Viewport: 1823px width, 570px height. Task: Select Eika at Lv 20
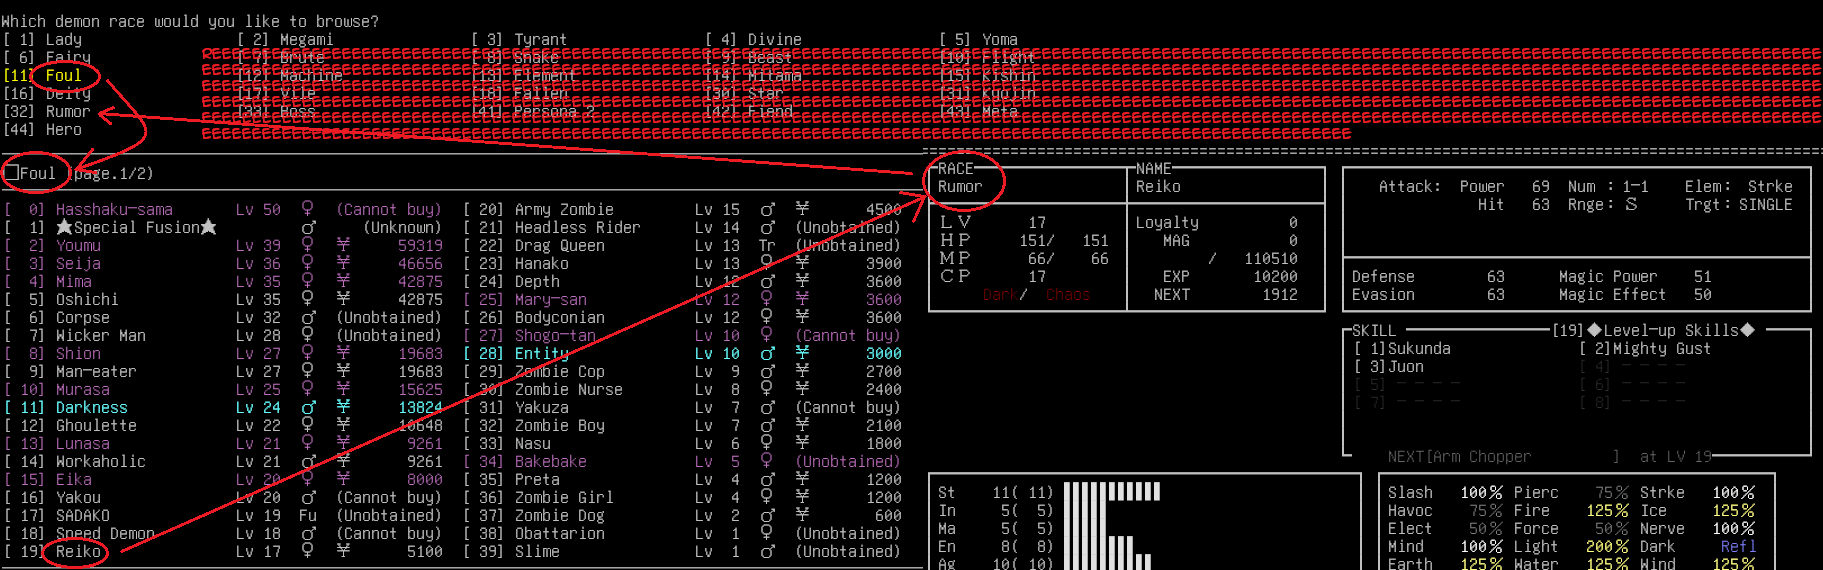click(222, 480)
